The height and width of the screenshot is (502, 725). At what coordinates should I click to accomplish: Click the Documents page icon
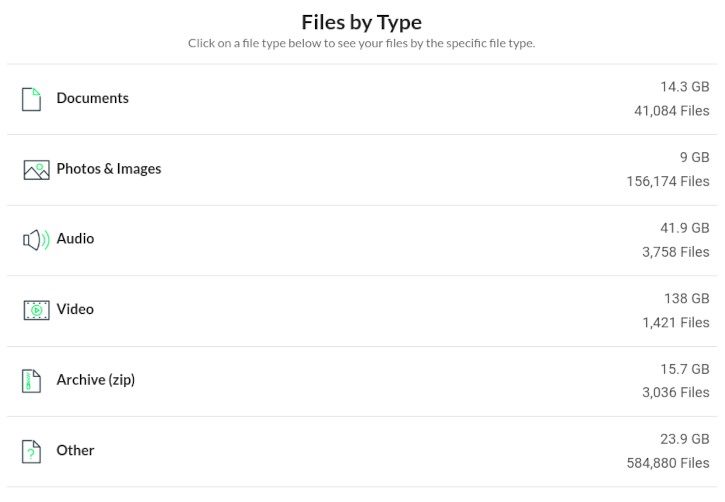[x=31, y=99]
